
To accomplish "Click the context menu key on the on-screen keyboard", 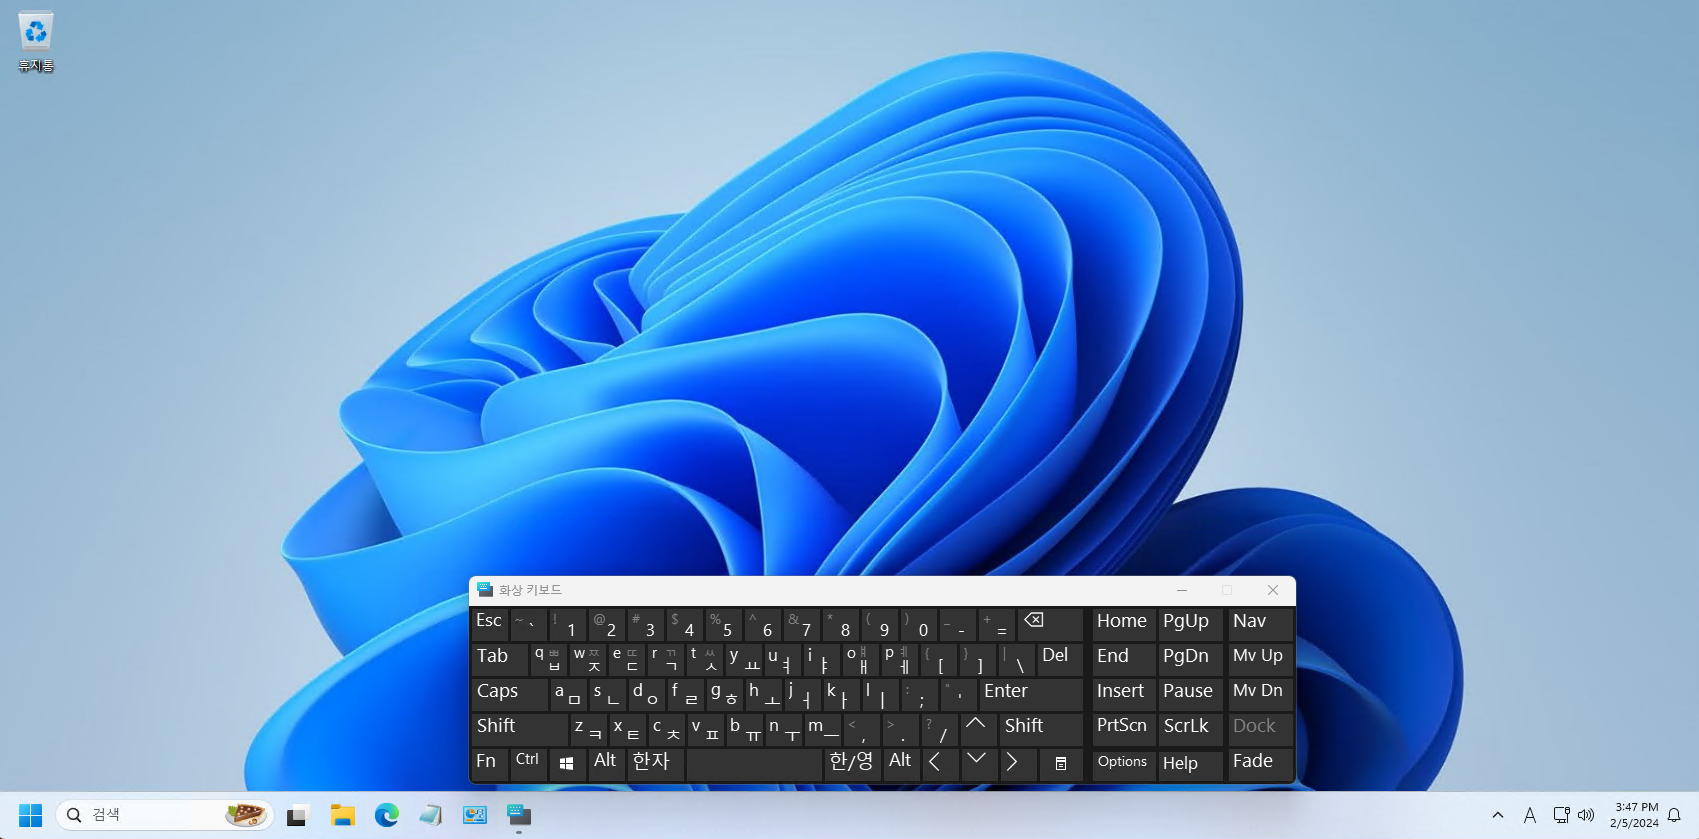I will tap(1061, 764).
